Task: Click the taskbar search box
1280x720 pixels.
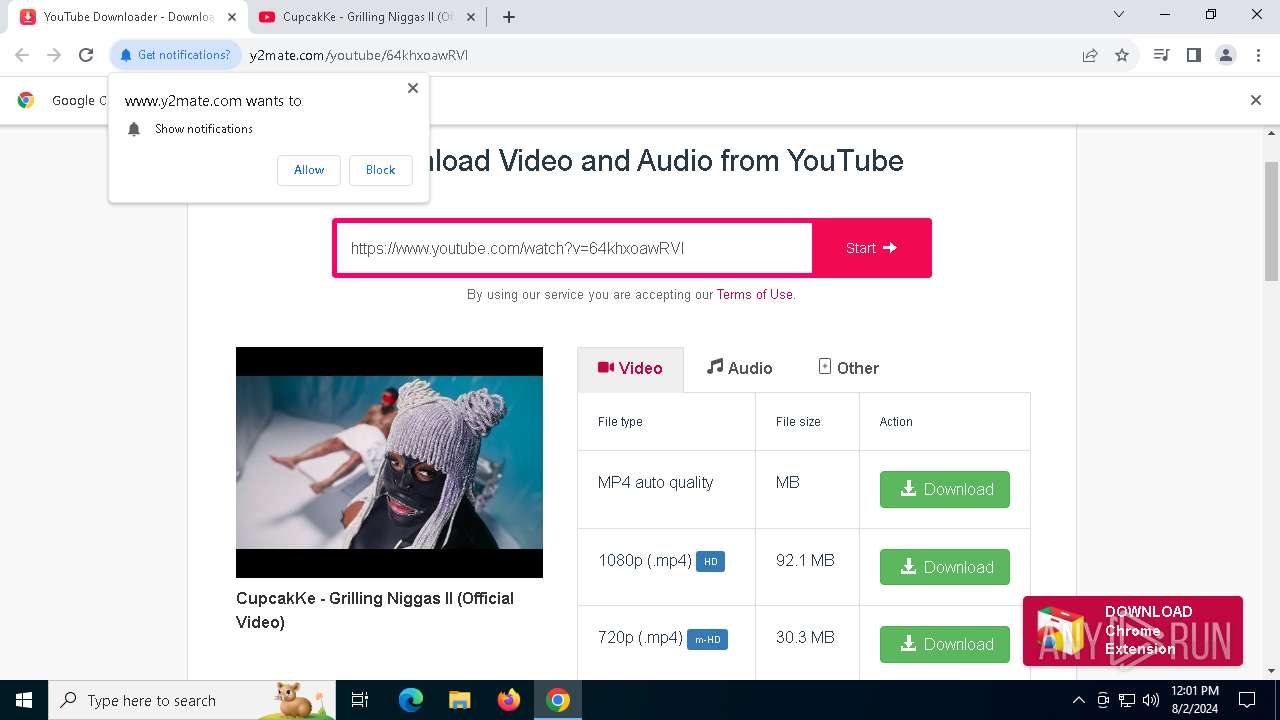Action: coord(192,700)
